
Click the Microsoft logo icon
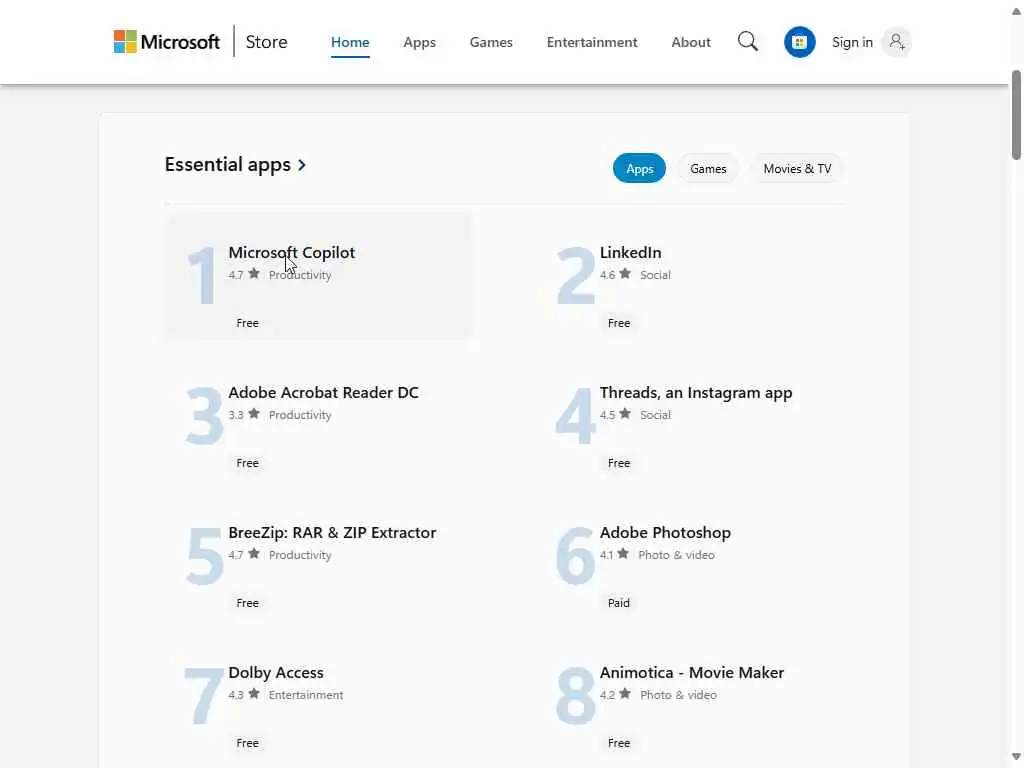125,42
